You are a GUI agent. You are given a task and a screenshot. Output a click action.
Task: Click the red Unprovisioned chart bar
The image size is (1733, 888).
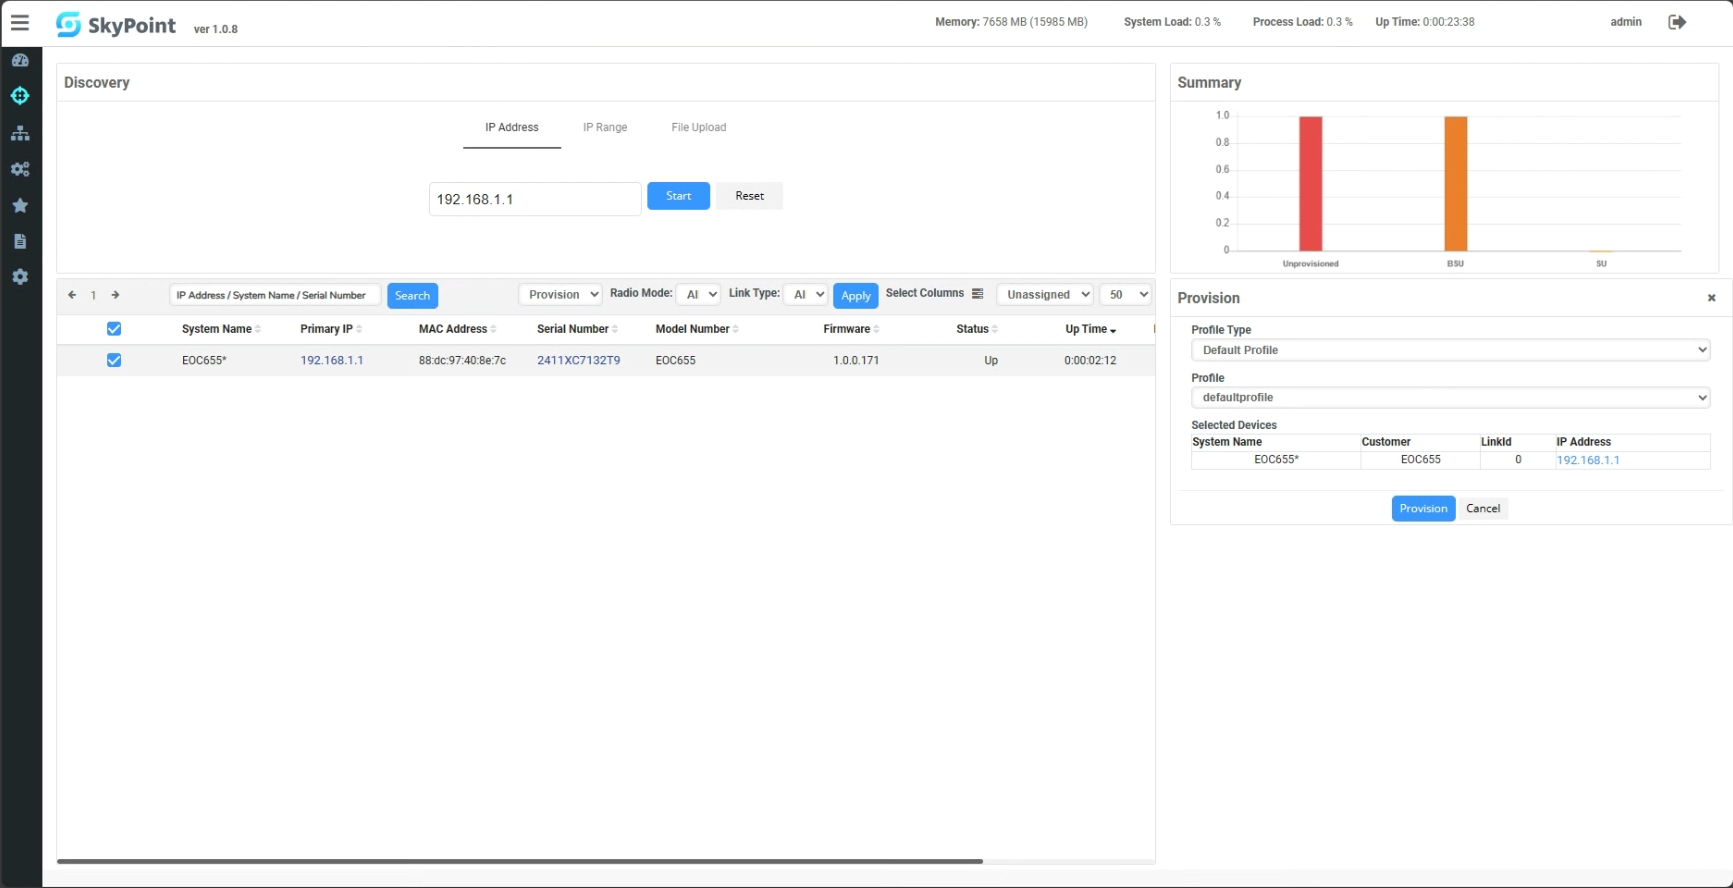tap(1310, 183)
